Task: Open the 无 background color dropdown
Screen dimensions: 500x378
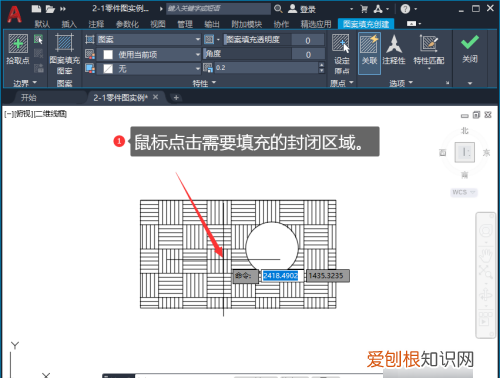Action: pos(149,69)
